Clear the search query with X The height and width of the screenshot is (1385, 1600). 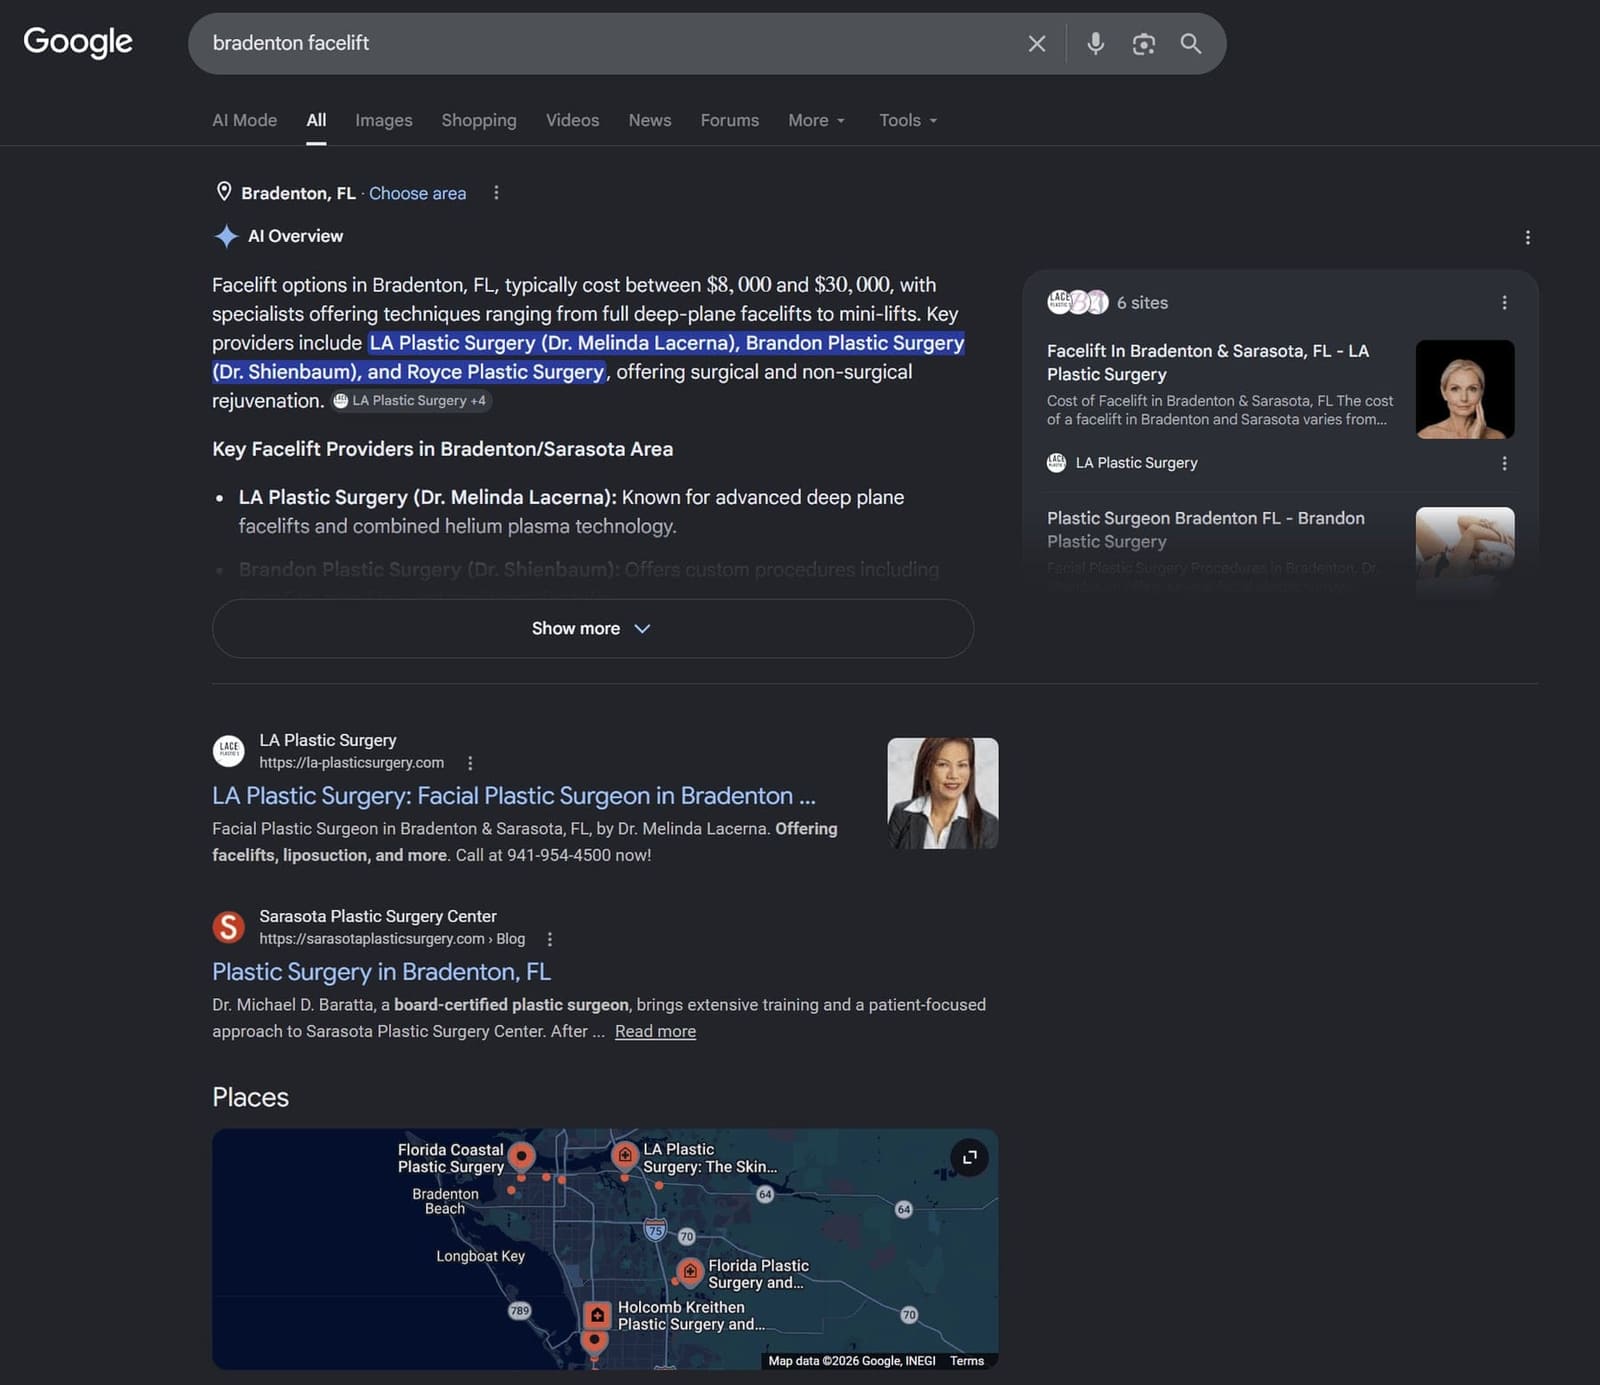click(x=1037, y=43)
